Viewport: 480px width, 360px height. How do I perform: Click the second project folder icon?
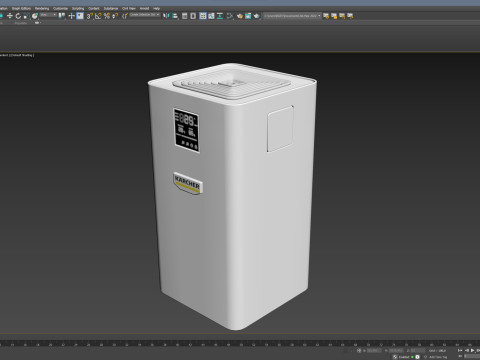334,16
